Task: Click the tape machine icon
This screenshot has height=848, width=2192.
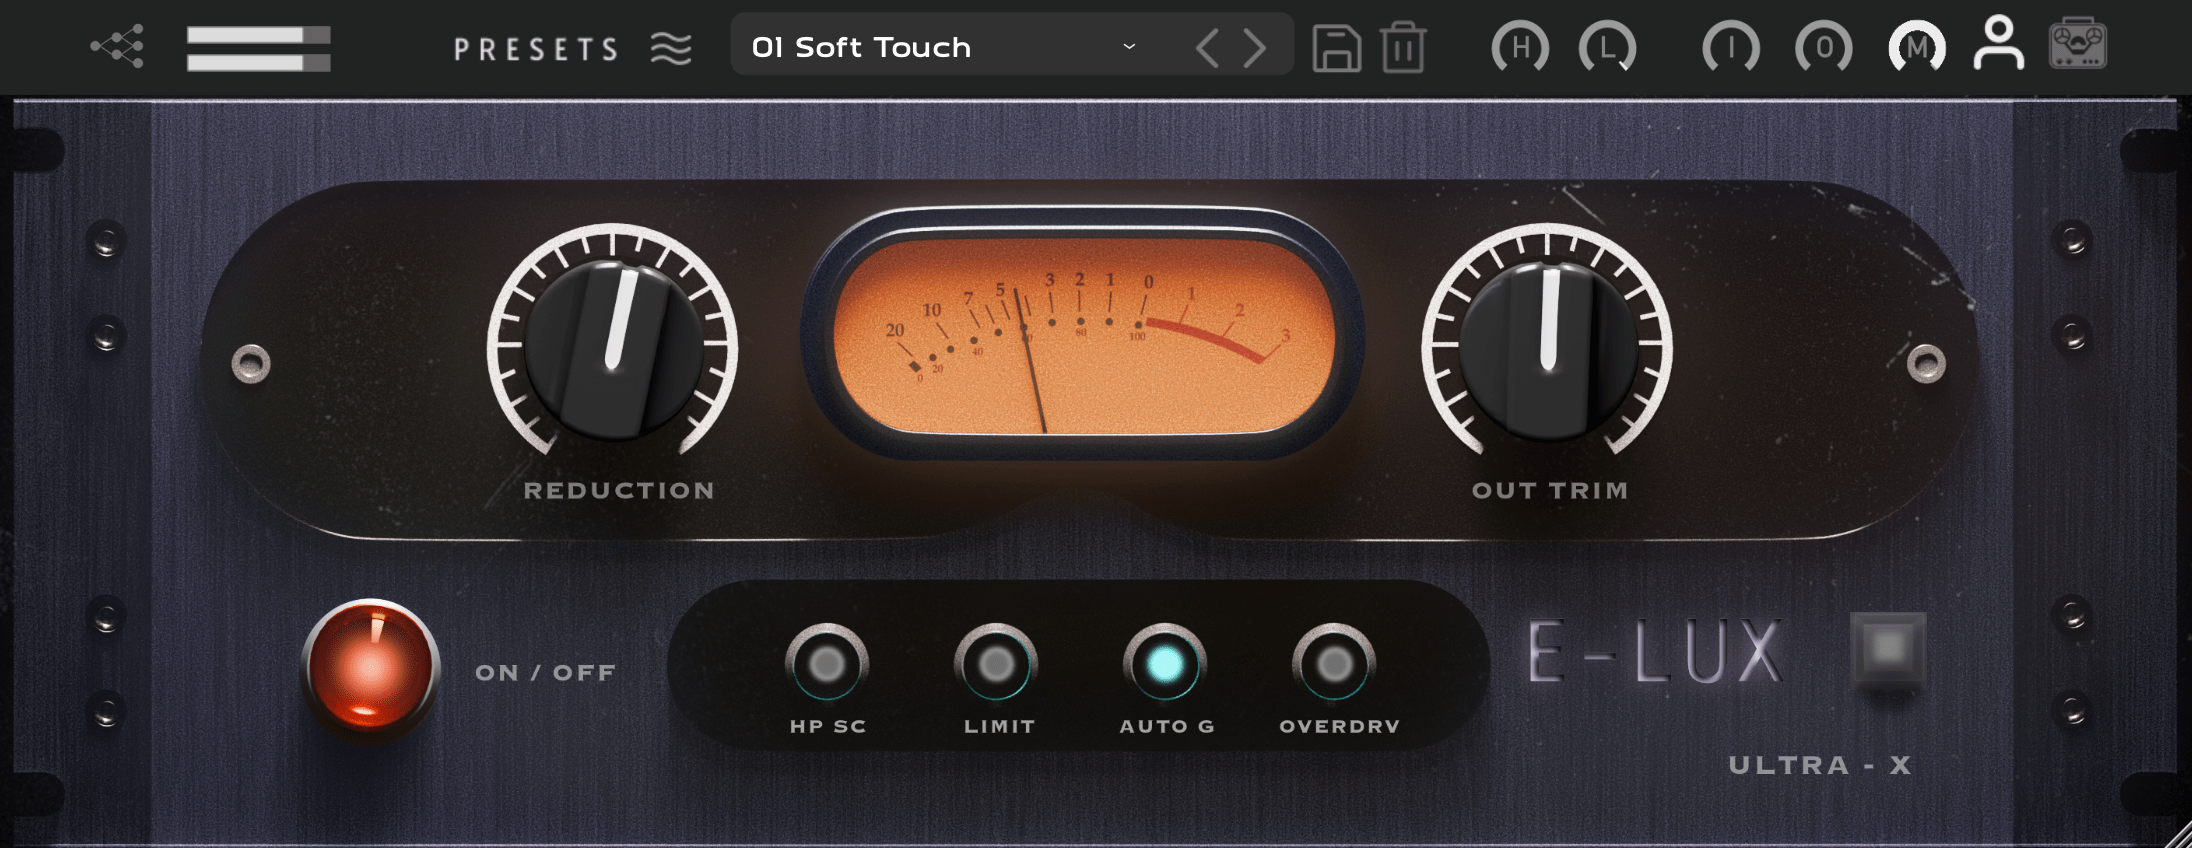Action: click(2078, 45)
